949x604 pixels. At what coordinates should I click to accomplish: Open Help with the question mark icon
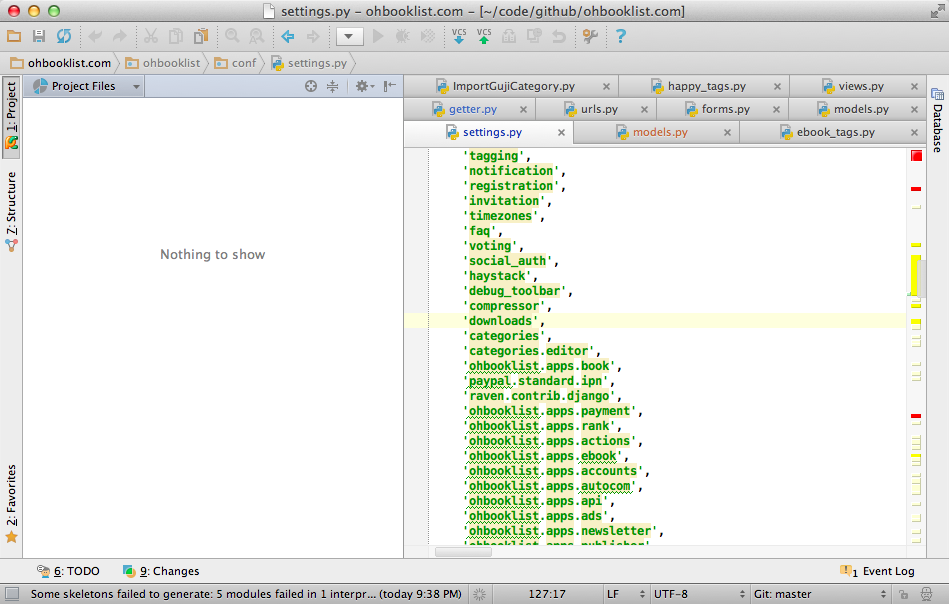[x=621, y=36]
